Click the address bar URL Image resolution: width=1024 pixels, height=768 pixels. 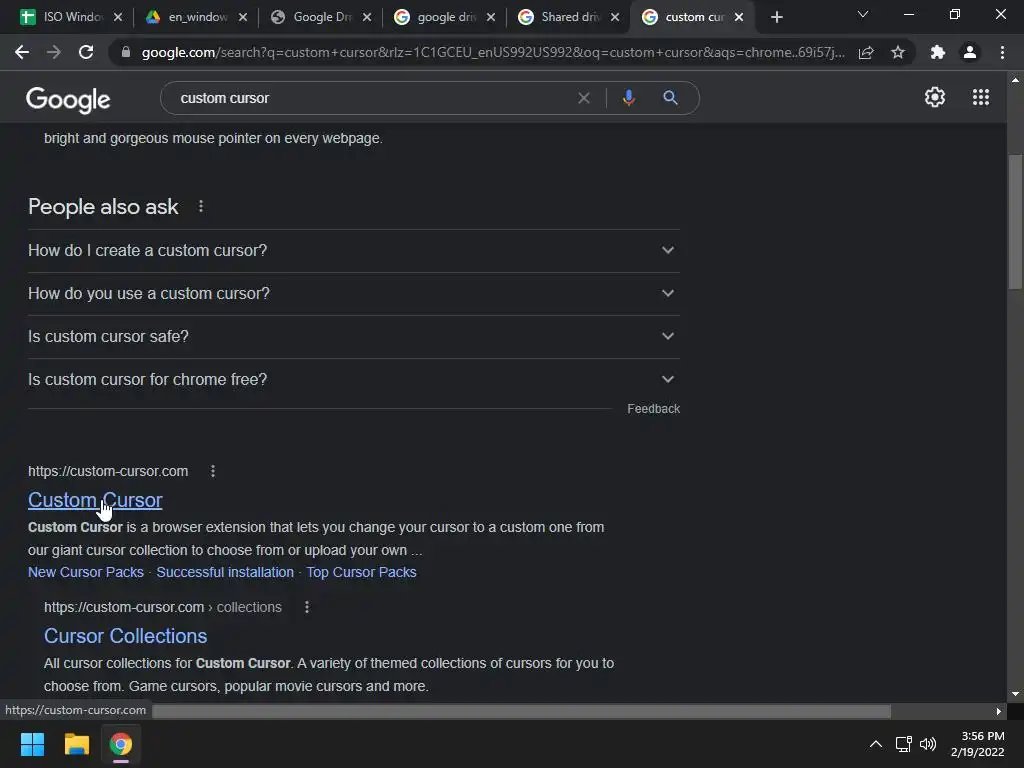(x=493, y=52)
